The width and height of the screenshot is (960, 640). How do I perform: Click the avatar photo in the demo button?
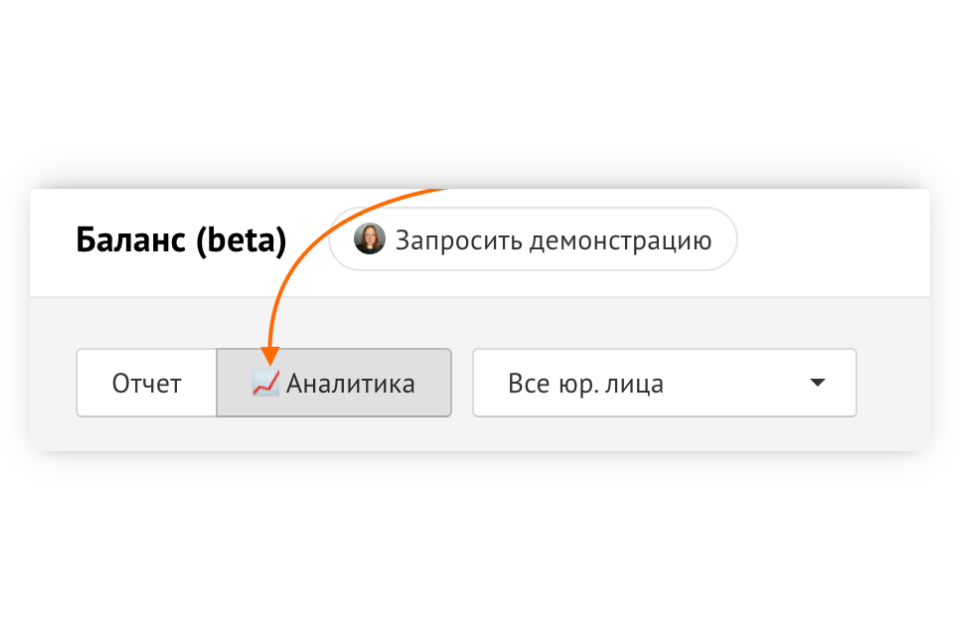[370, 239]
